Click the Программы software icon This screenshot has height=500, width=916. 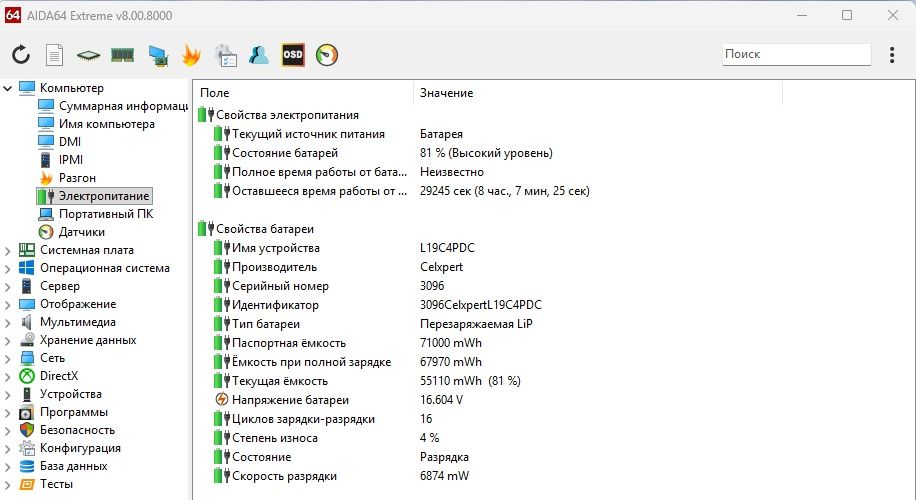tap(27, 412)
